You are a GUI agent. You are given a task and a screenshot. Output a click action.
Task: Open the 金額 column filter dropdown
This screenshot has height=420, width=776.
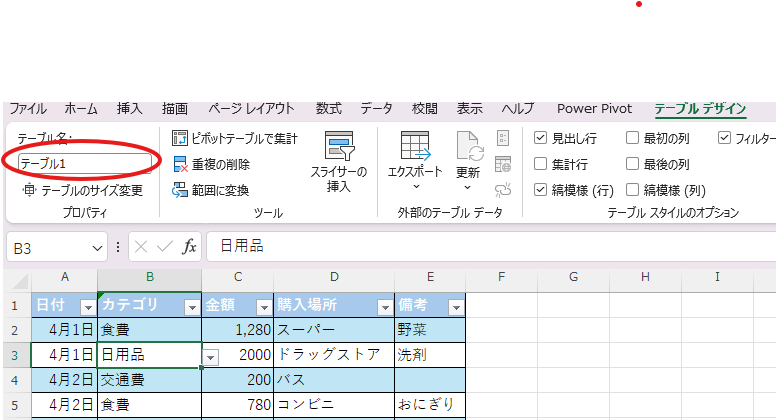pos(264,307)
